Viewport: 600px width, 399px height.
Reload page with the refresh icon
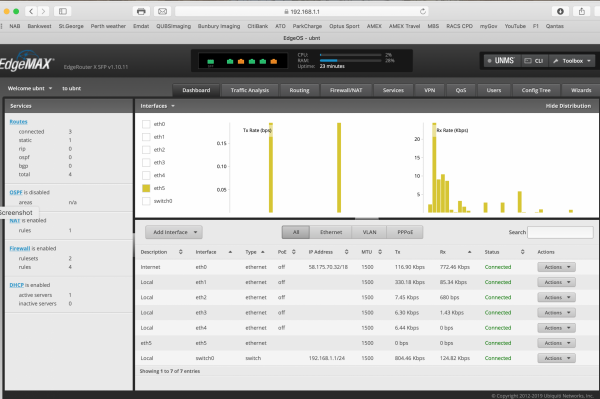coord(422,11)
